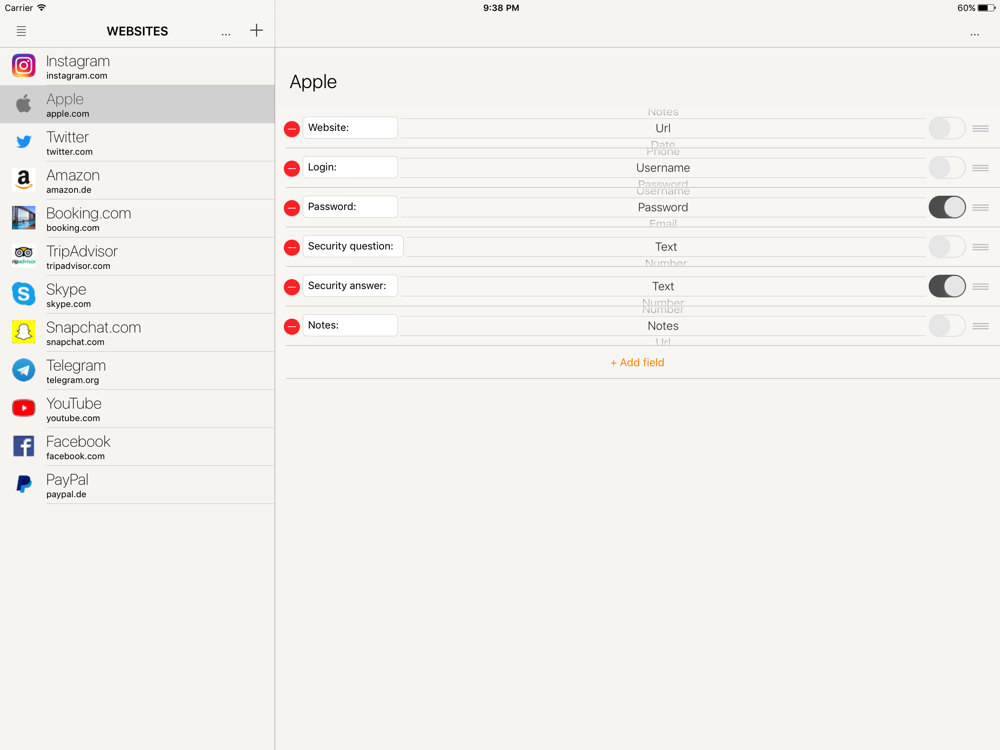The image size is (1000, 750).
Task: Delete the Security answer field with red minus
Action: 291,287
